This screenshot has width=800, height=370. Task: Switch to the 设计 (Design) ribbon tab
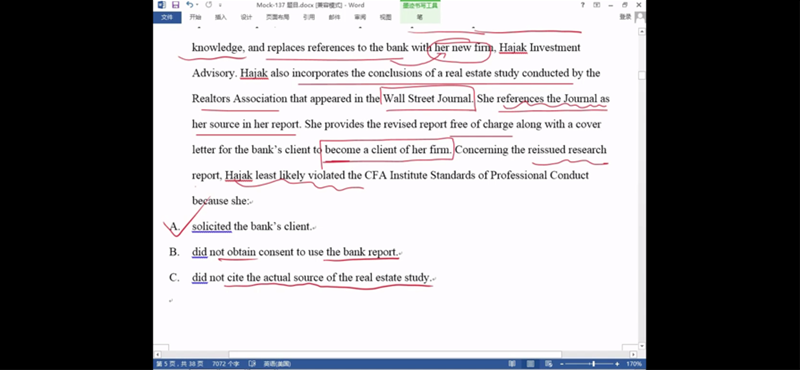(x=246, y=17)
